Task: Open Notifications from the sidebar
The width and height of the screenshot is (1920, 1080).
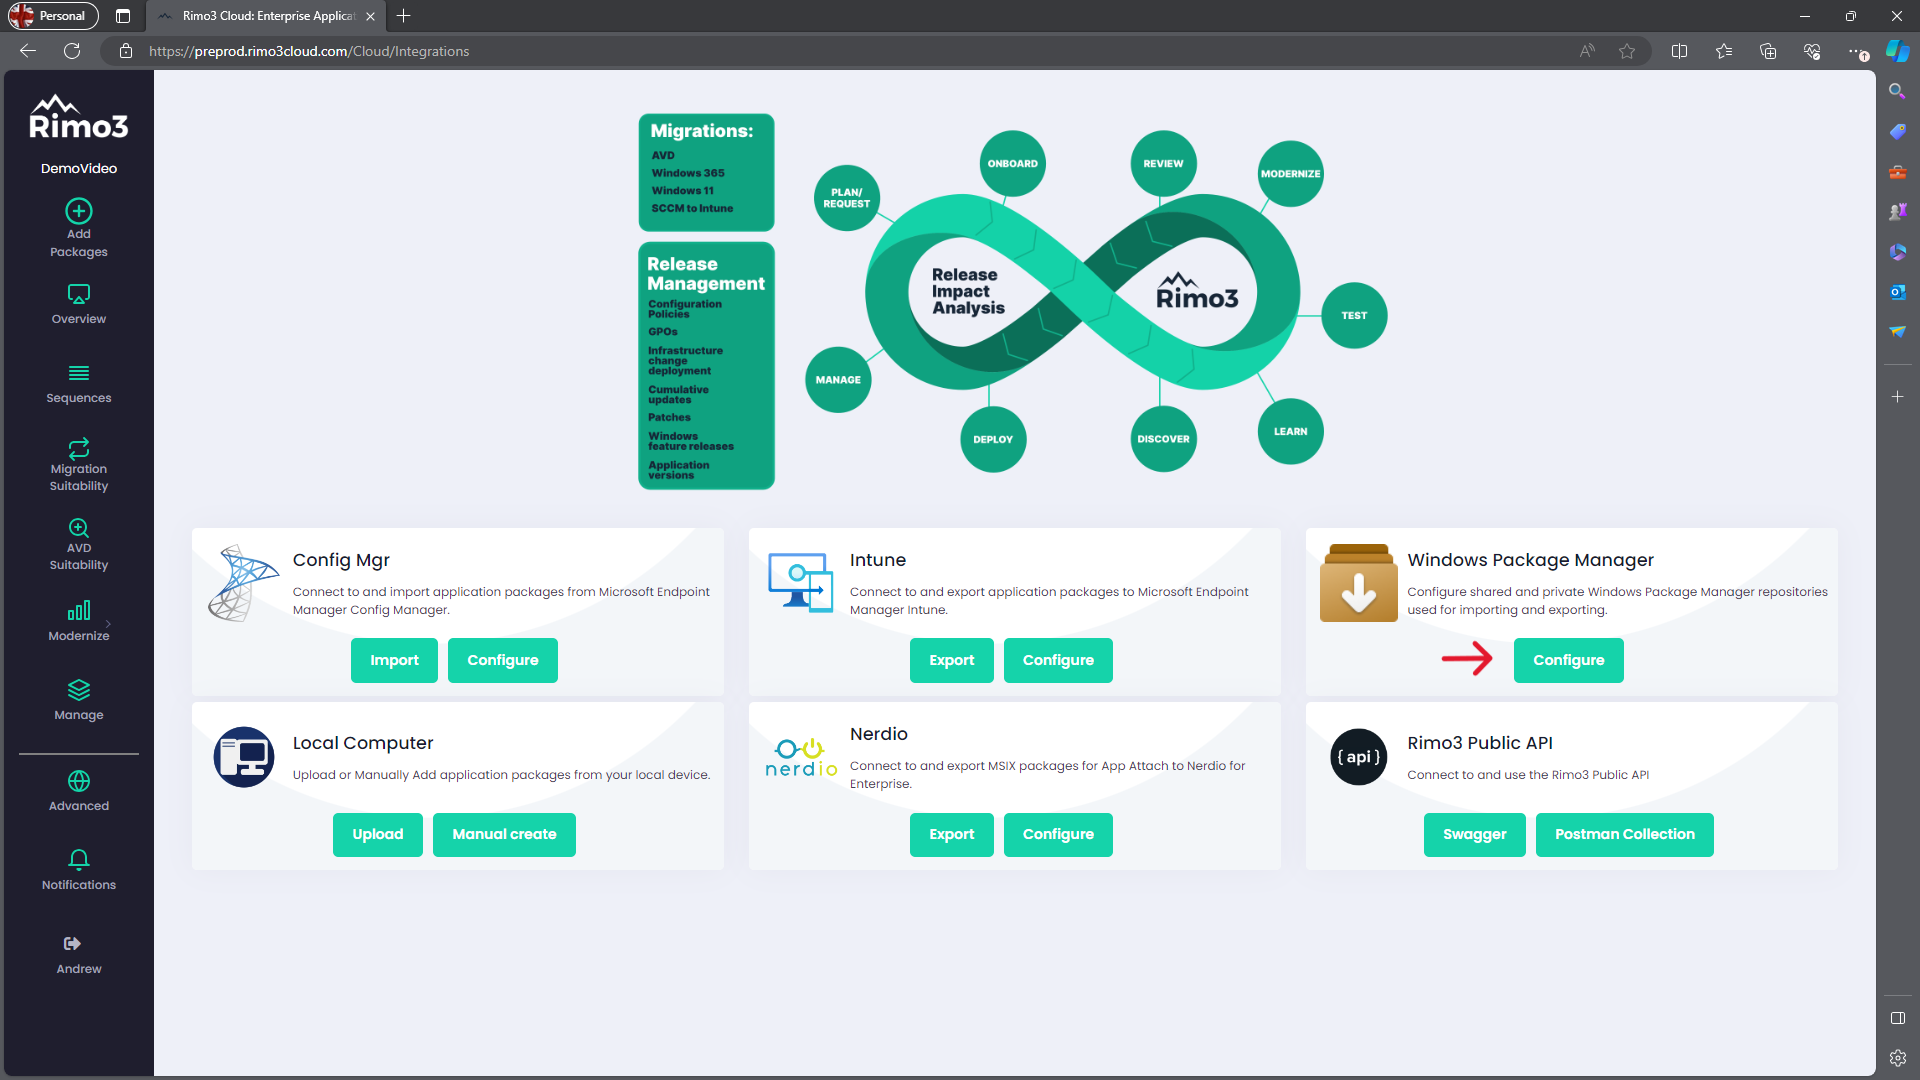Action: (x=79, y=870)
